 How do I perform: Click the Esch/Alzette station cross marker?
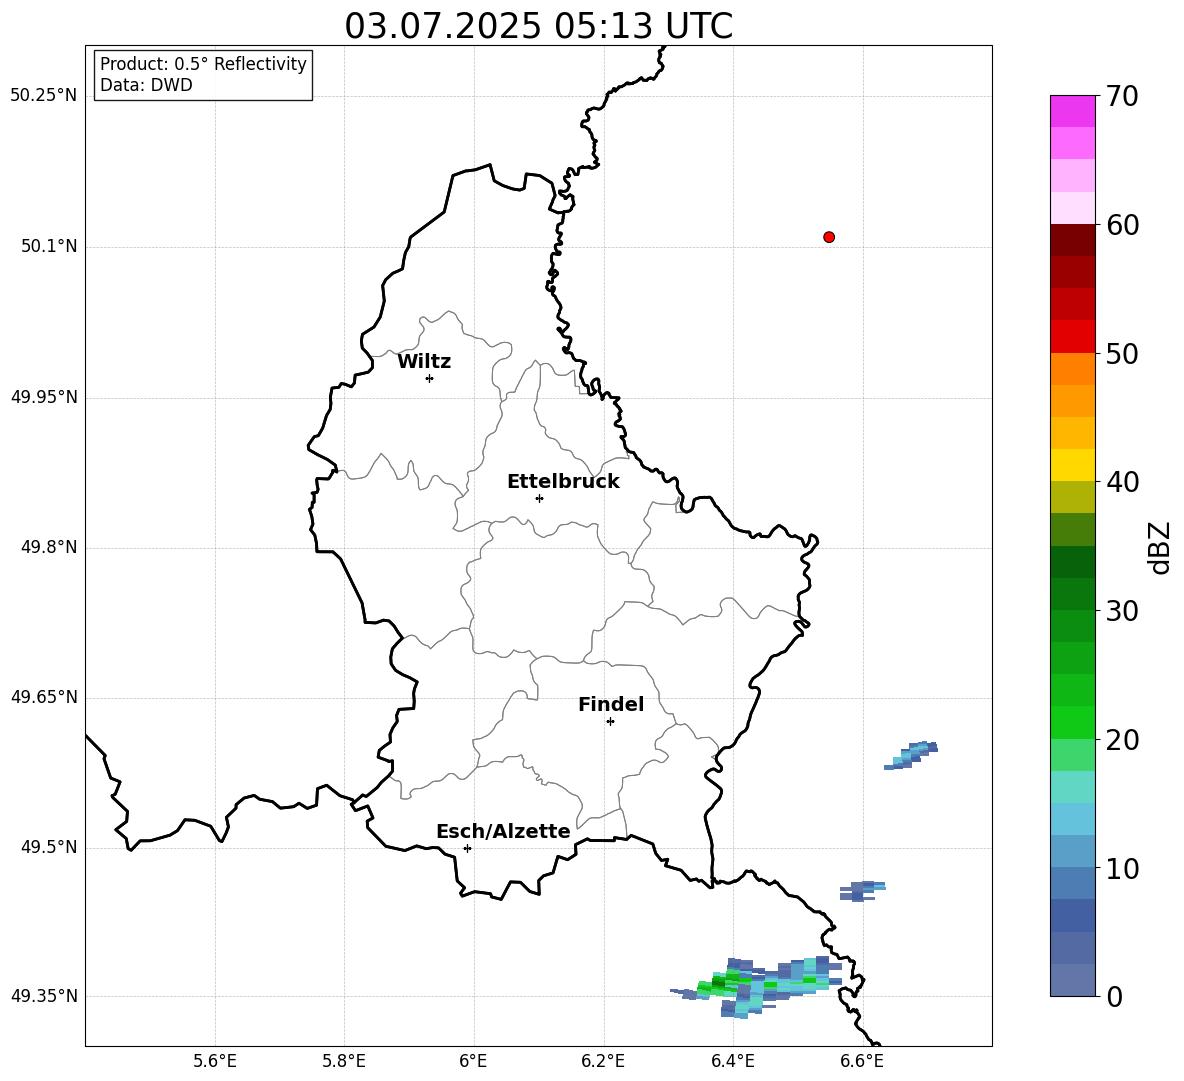(467, 848)
